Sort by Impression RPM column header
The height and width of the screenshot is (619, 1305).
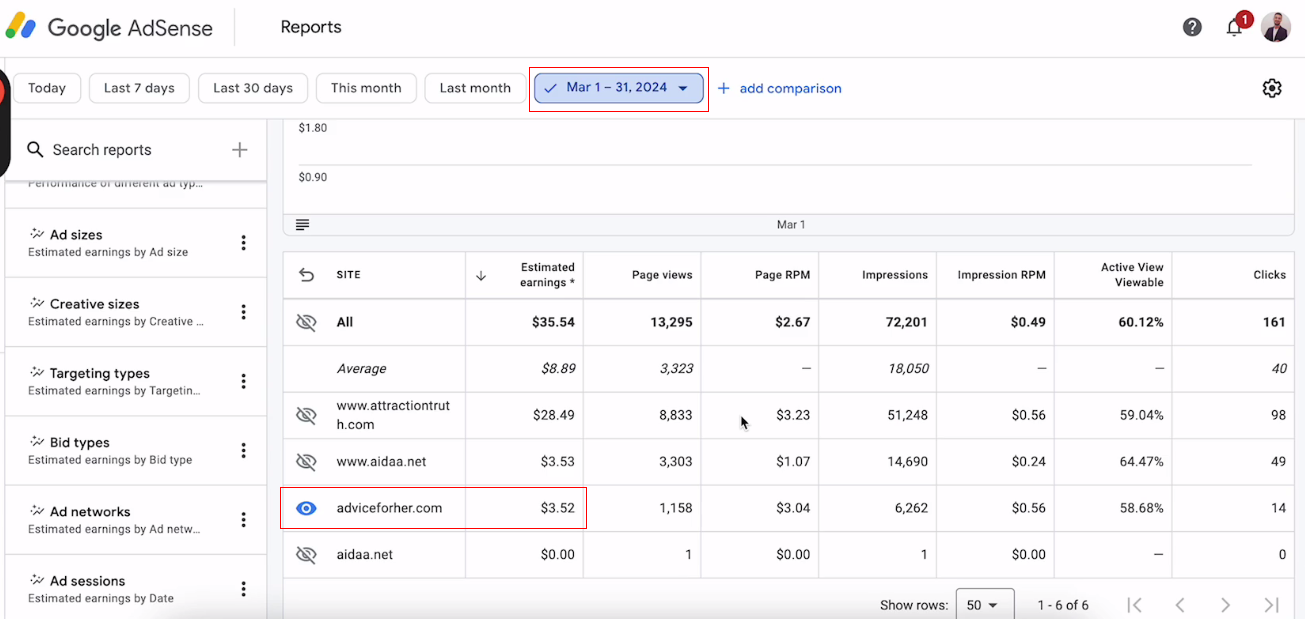pos(1002,275)
